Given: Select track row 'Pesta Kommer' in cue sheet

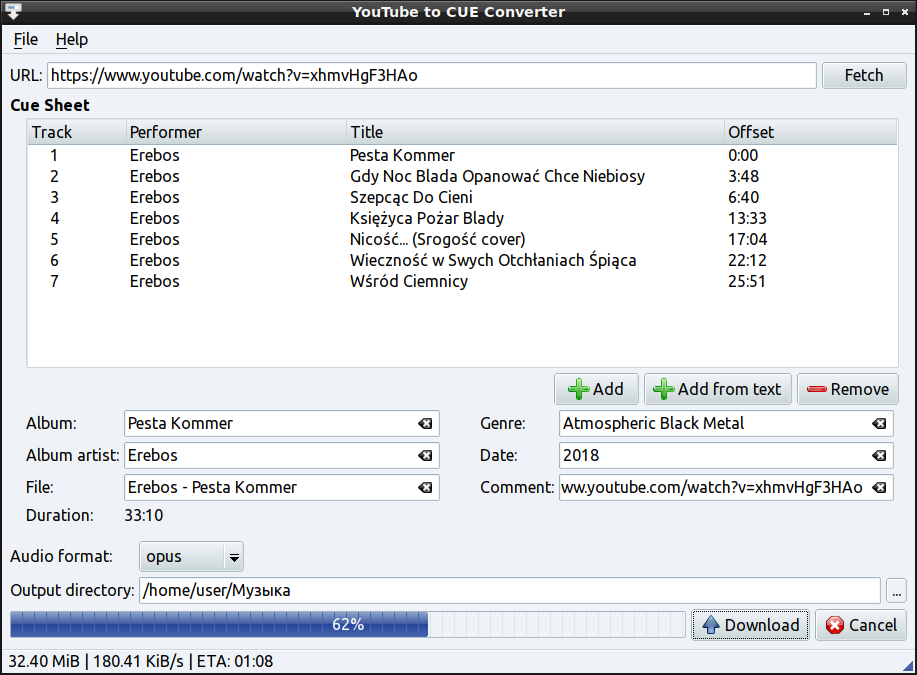Looking at the screenshot, I should click(462, 156).
